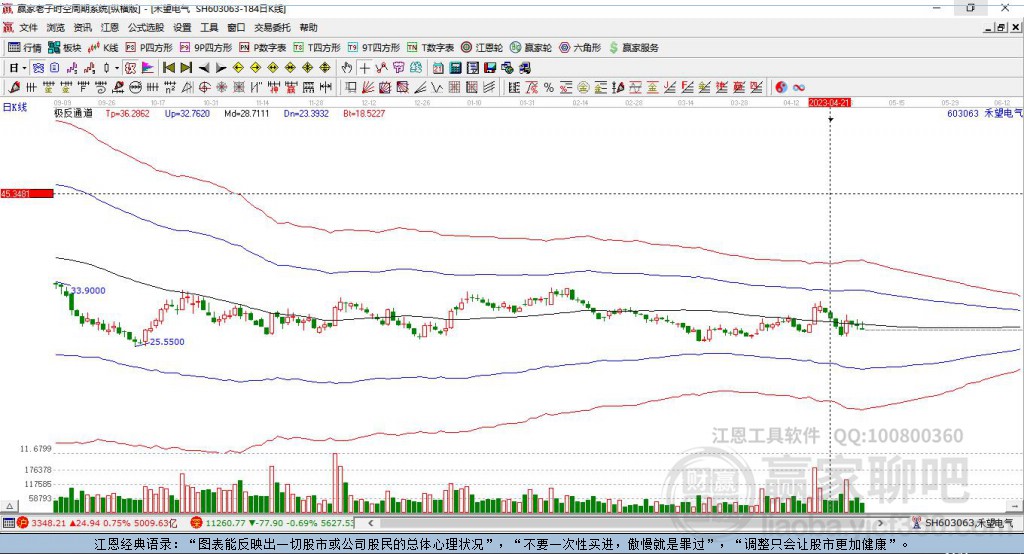
Task: Open the T数字表 tool
Action: (x=430, y=48)
